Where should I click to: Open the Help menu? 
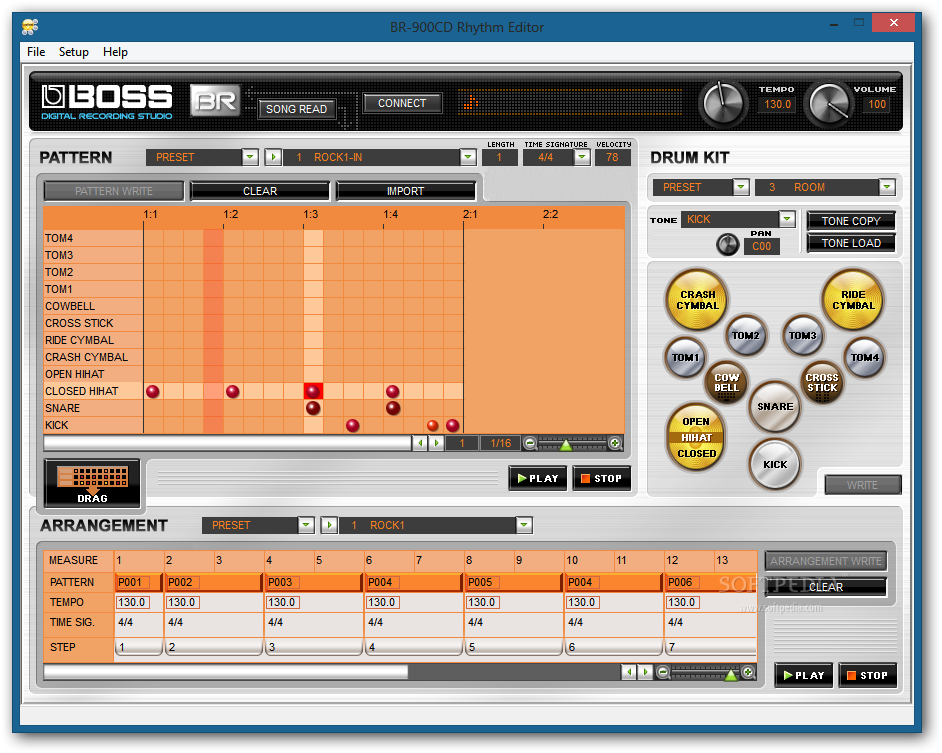click(x=115, y=52)
